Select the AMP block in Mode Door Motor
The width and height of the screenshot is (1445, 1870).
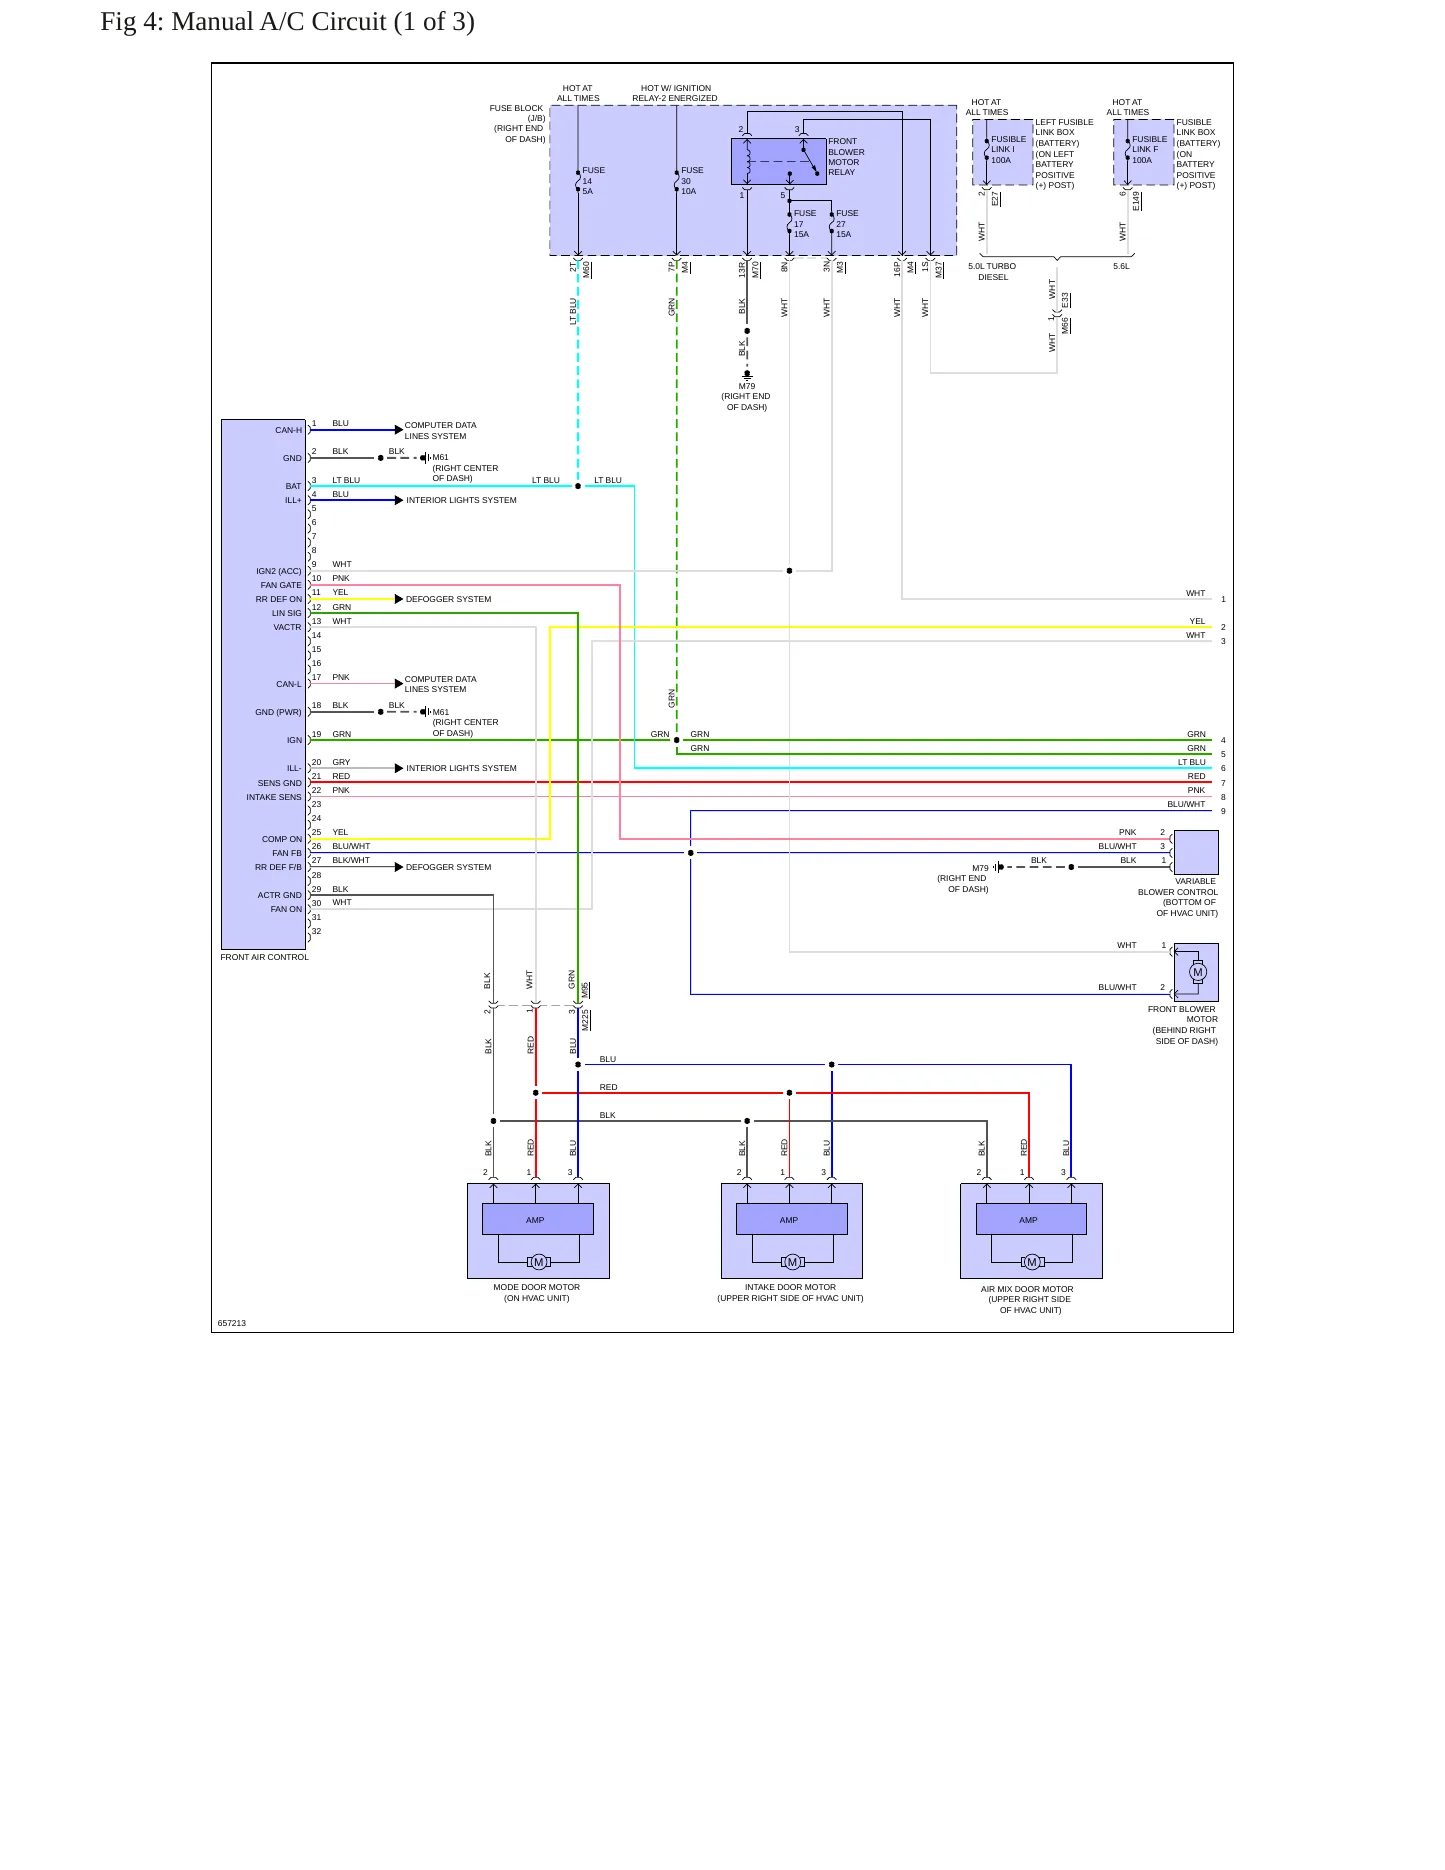(x=538, y=1219)
